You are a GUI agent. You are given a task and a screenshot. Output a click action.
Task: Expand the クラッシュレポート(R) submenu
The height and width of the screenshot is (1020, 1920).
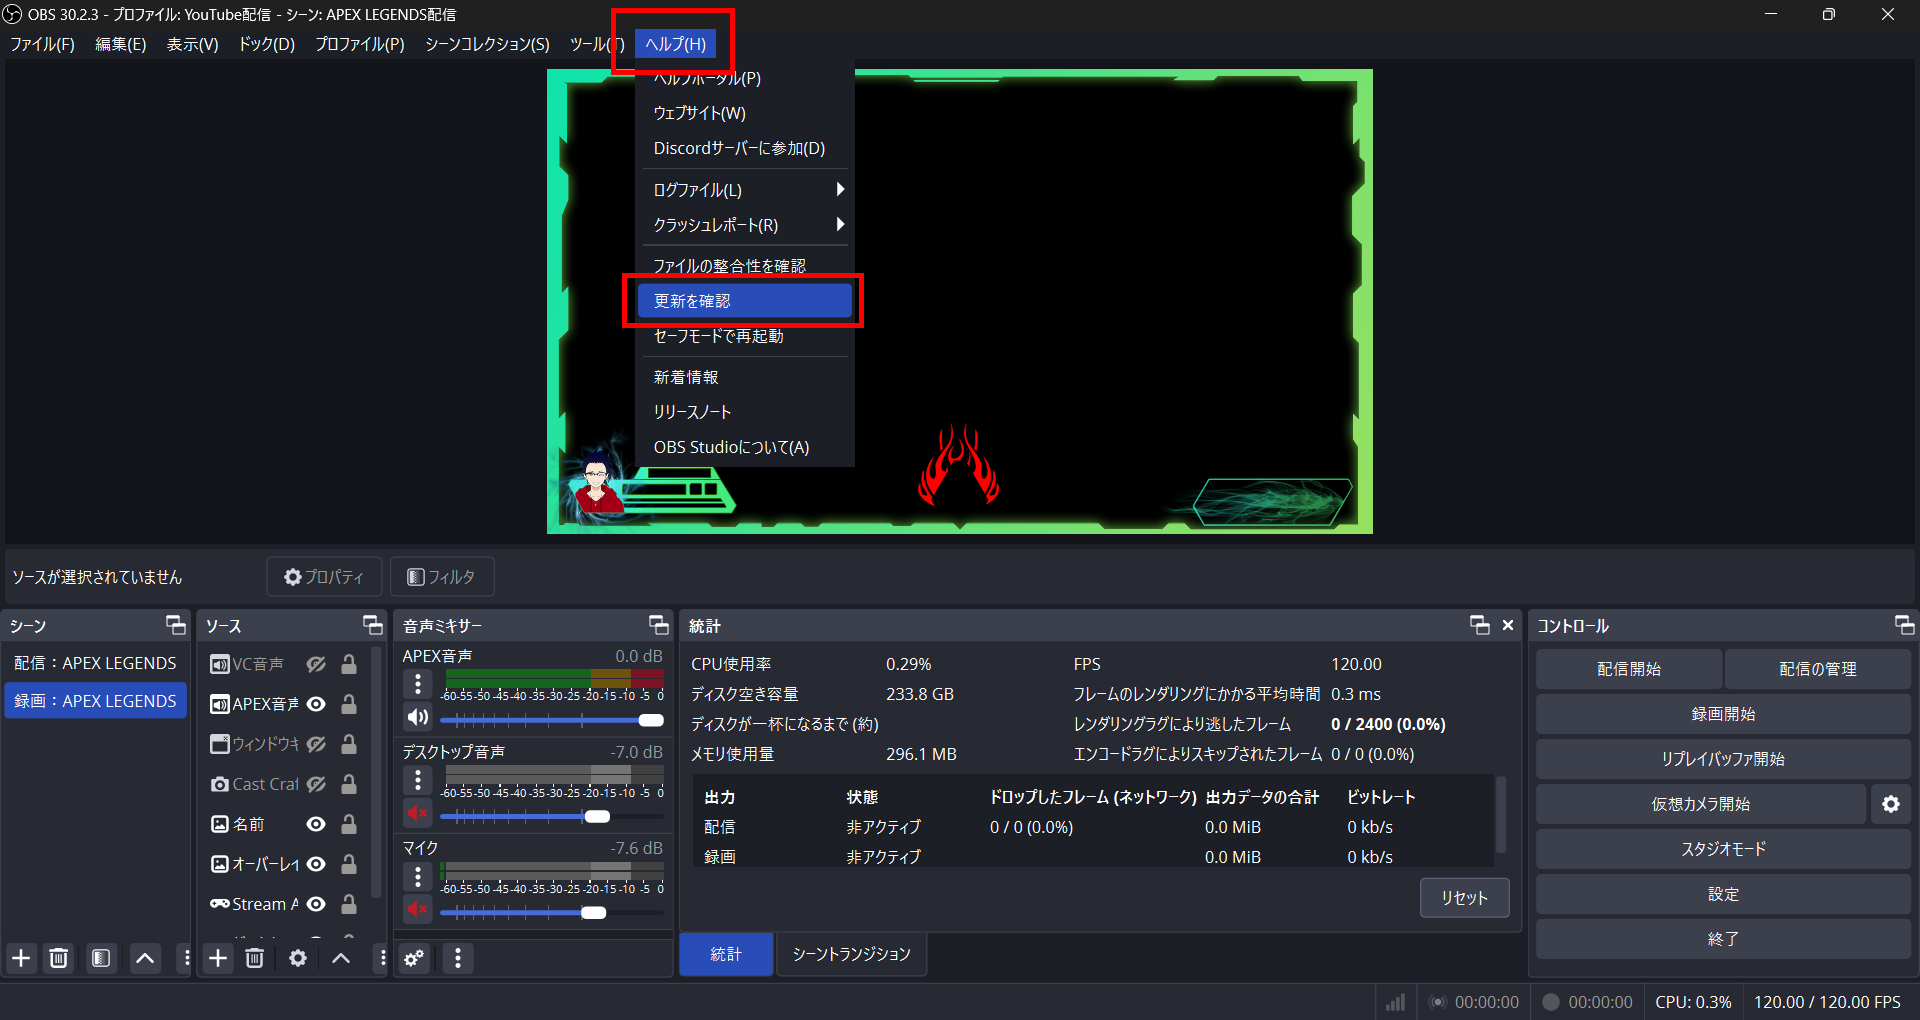click(745, 225)
